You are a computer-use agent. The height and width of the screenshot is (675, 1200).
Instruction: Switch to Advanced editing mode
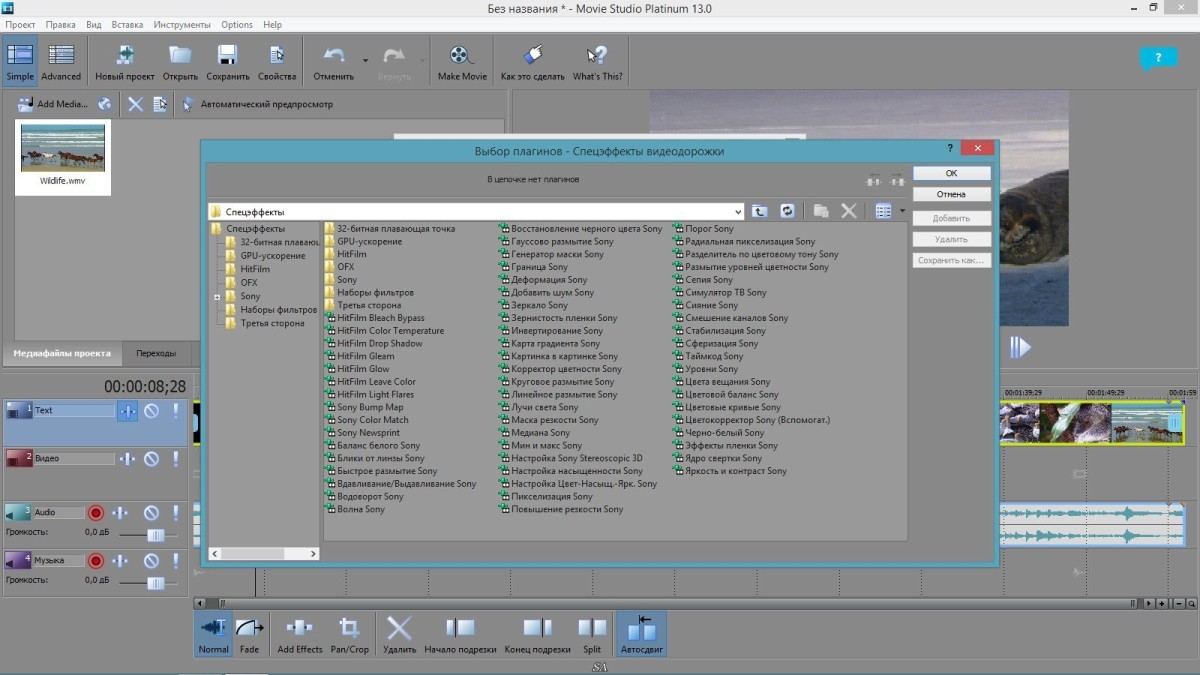tap(61, 62)
